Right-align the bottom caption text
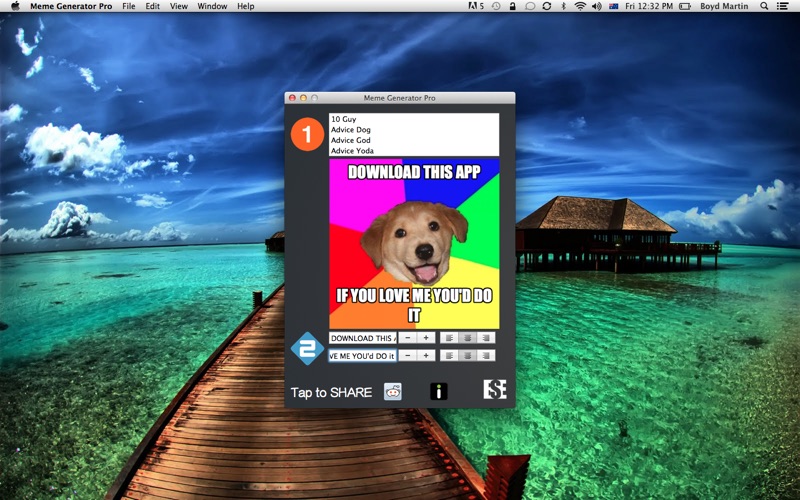800x500 pixels. point(486,356)
